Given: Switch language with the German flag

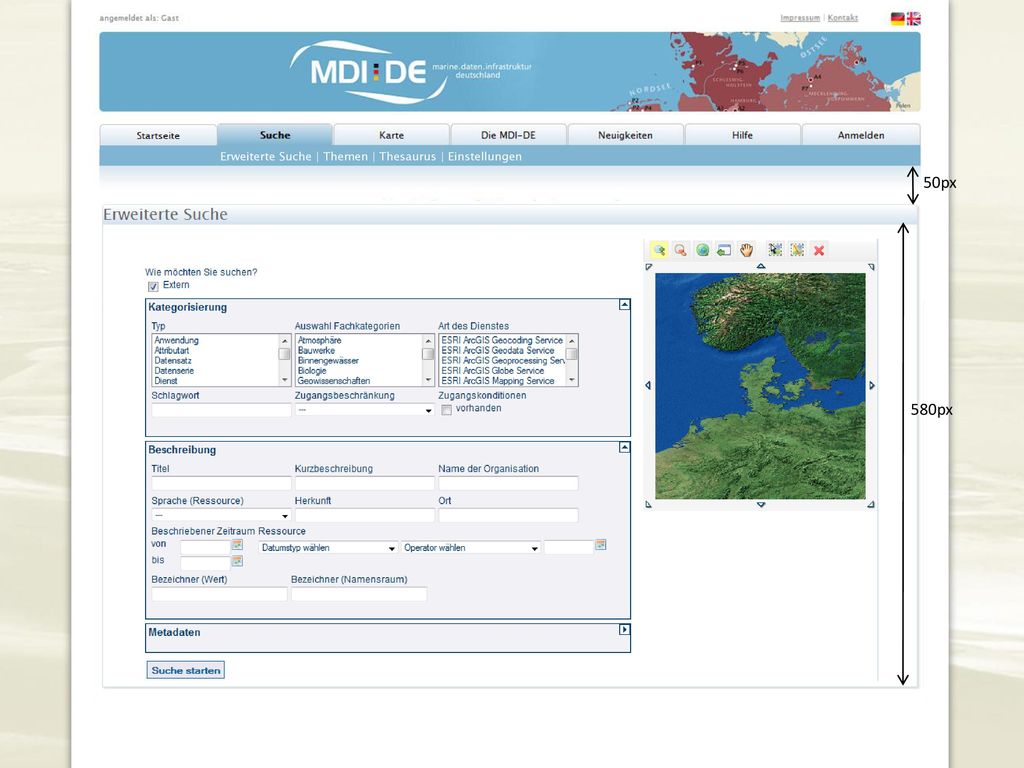Looking at the screenshot, I should pyautogui.click(x=898, y=18).
